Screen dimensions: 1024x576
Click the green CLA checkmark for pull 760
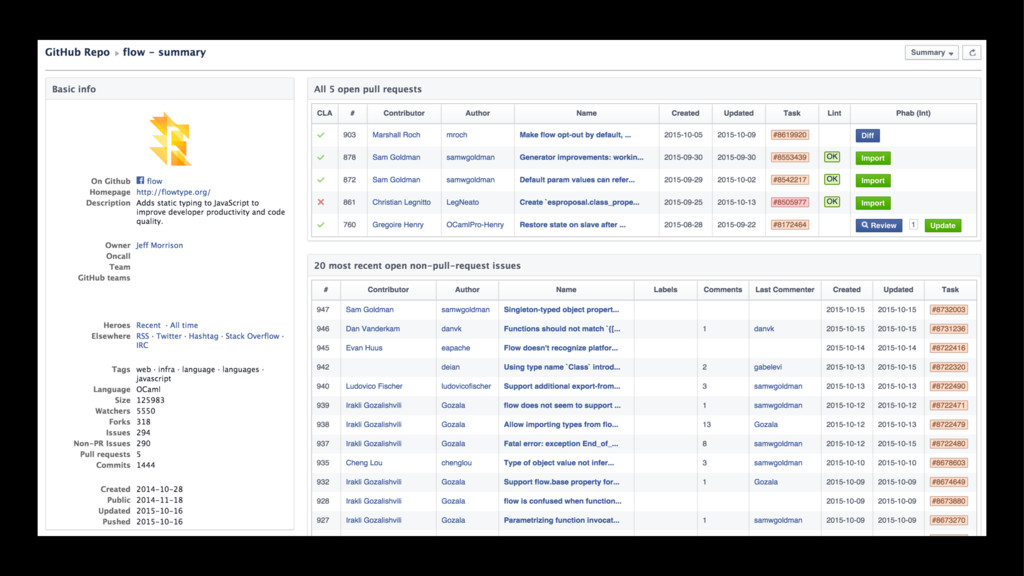coord(321,225)
